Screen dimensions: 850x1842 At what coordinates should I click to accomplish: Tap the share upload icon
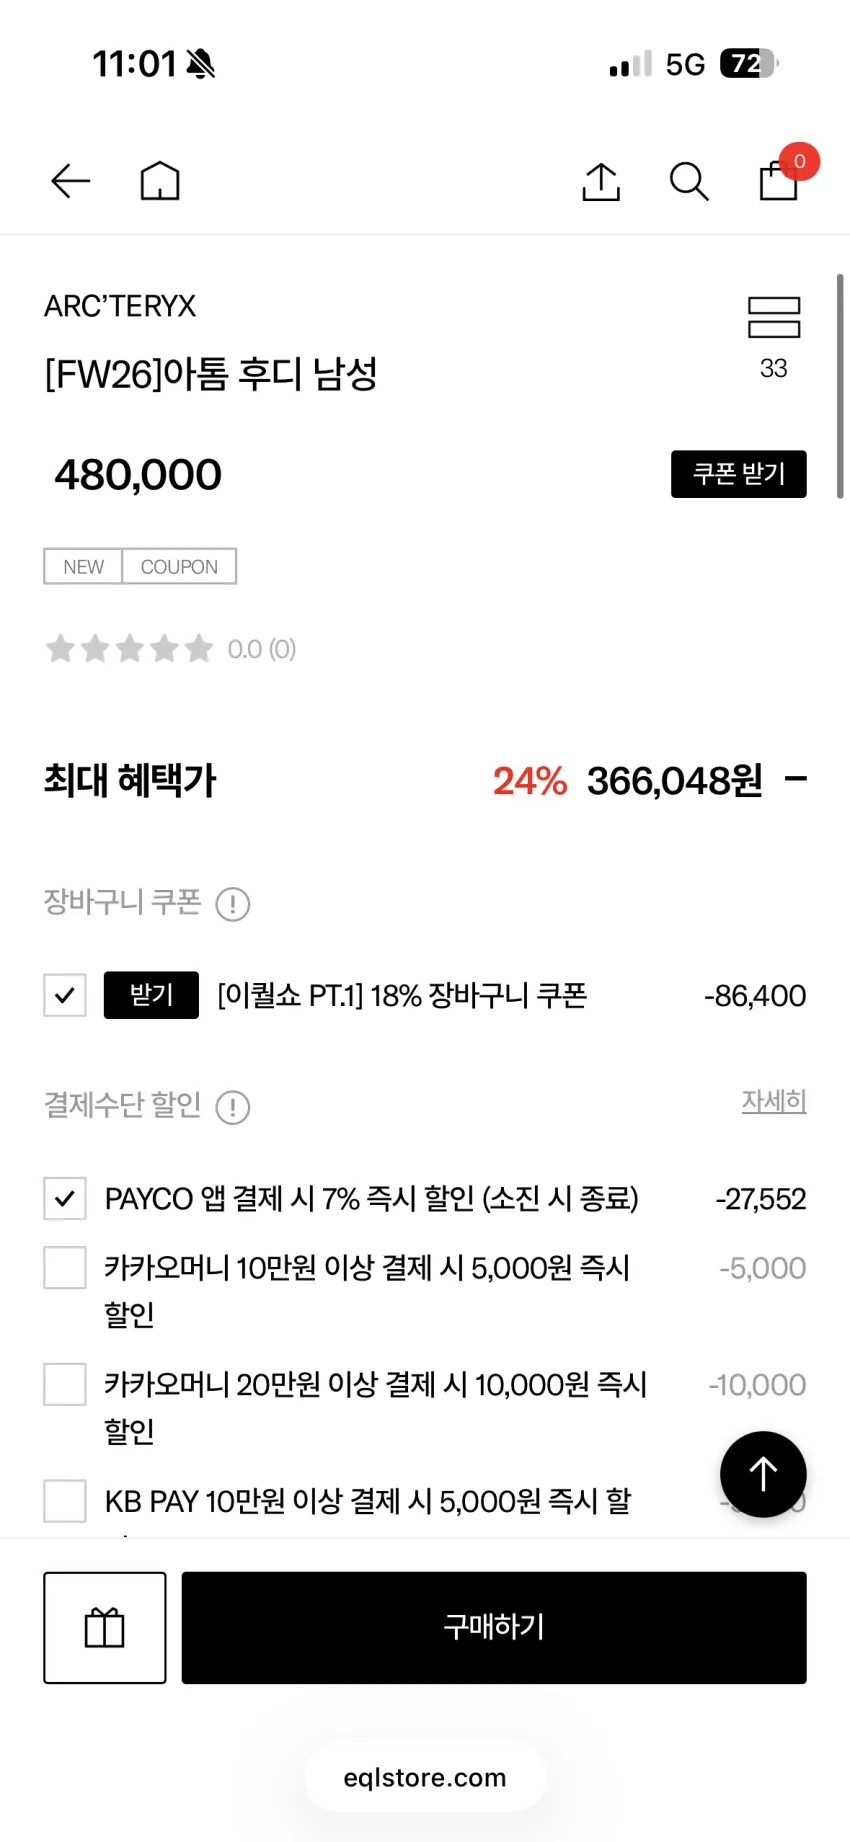(x=601, y=181)
